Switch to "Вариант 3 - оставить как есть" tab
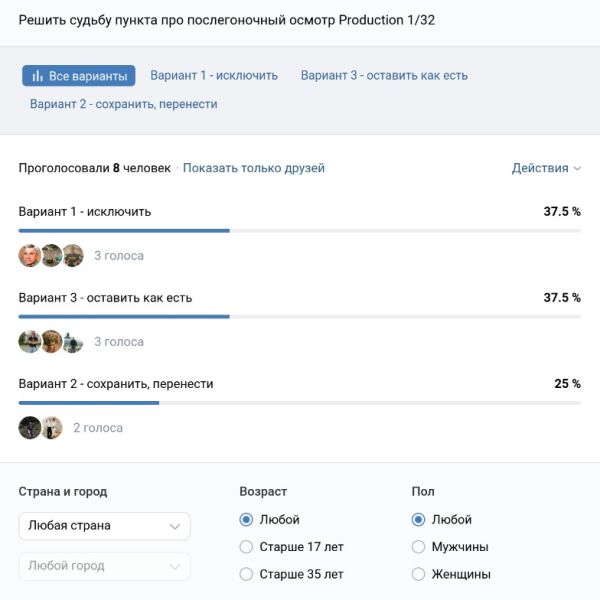Viewport: 600px width, 600px height. (x=384, y=75)
